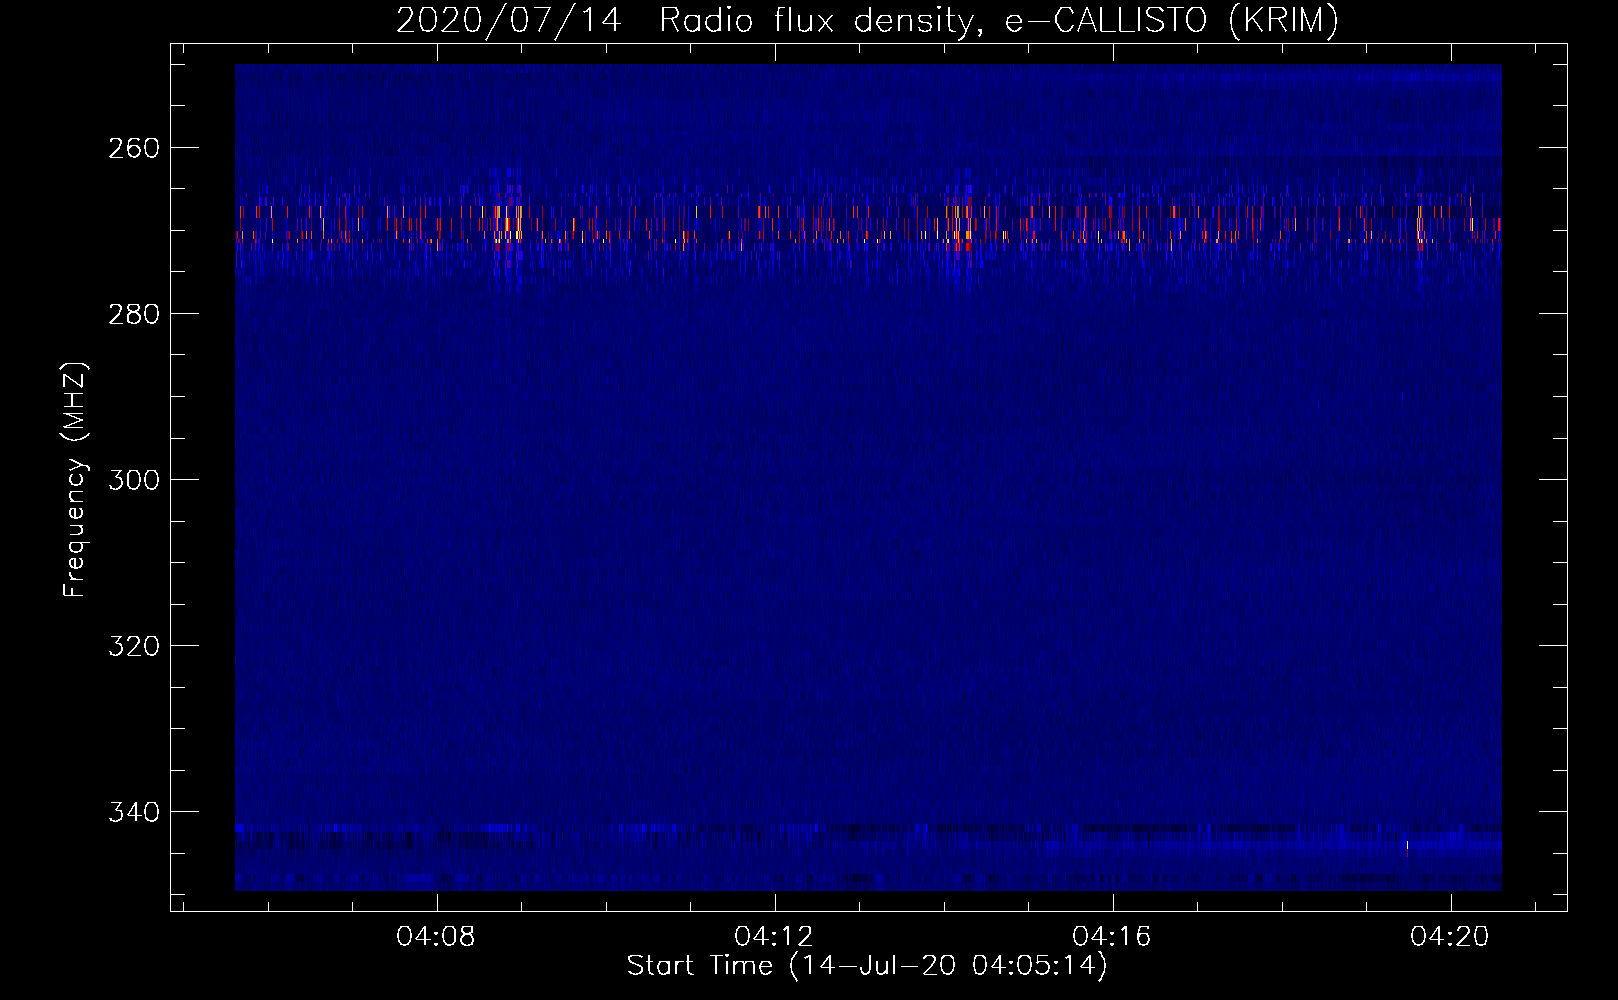Click the 04:12 time tick label
The image size is (1618, 1000).
[x=774, y=937]
